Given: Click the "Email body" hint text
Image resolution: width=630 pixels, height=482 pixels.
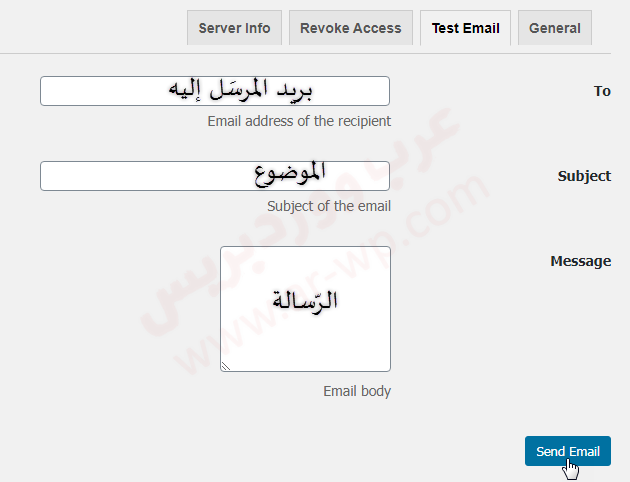Looking at the screenshot, I should point(357,391).
